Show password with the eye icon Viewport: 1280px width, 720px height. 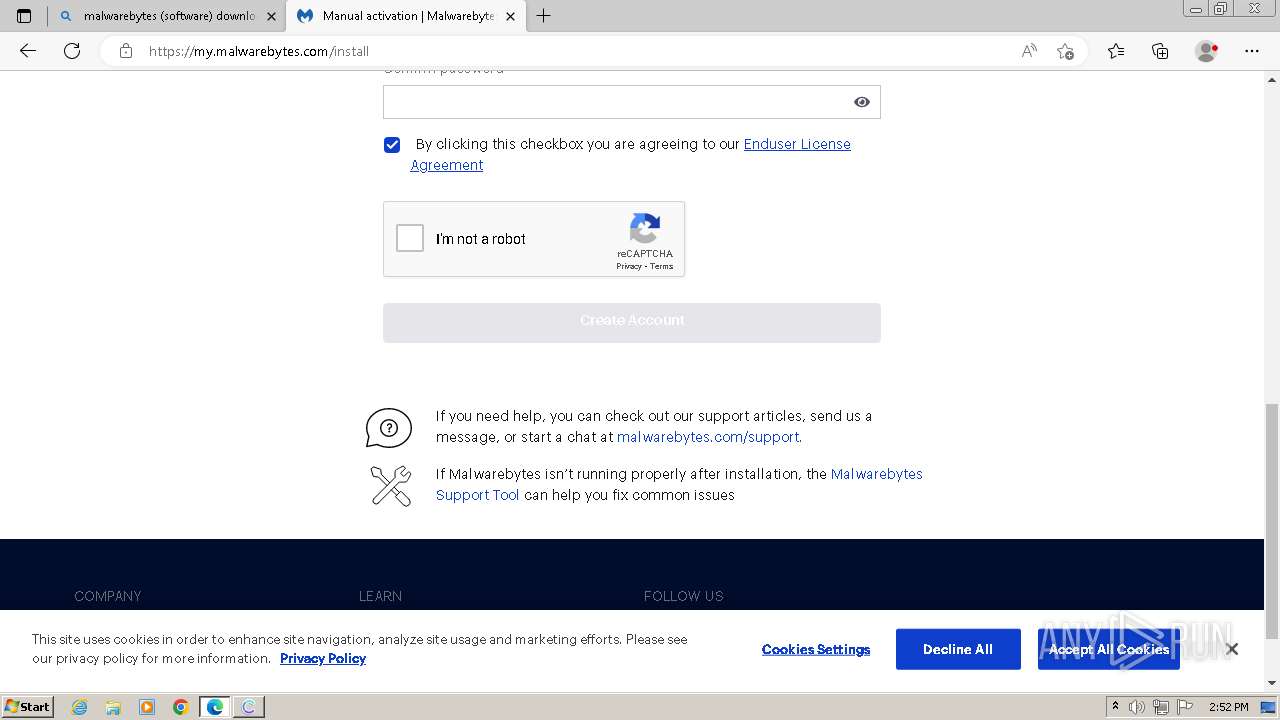(862, 102)
